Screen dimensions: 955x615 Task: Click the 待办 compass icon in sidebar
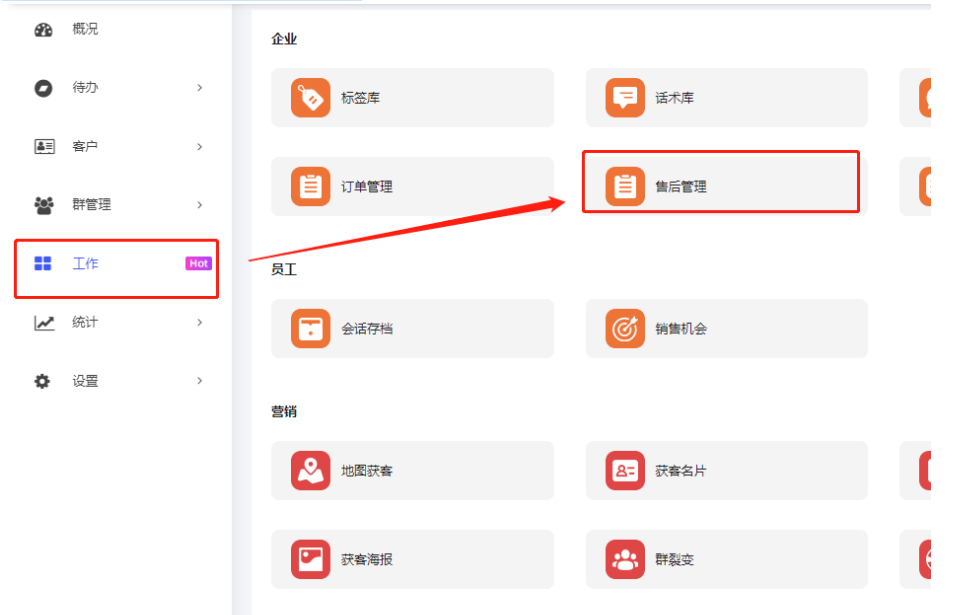point(43,88)
